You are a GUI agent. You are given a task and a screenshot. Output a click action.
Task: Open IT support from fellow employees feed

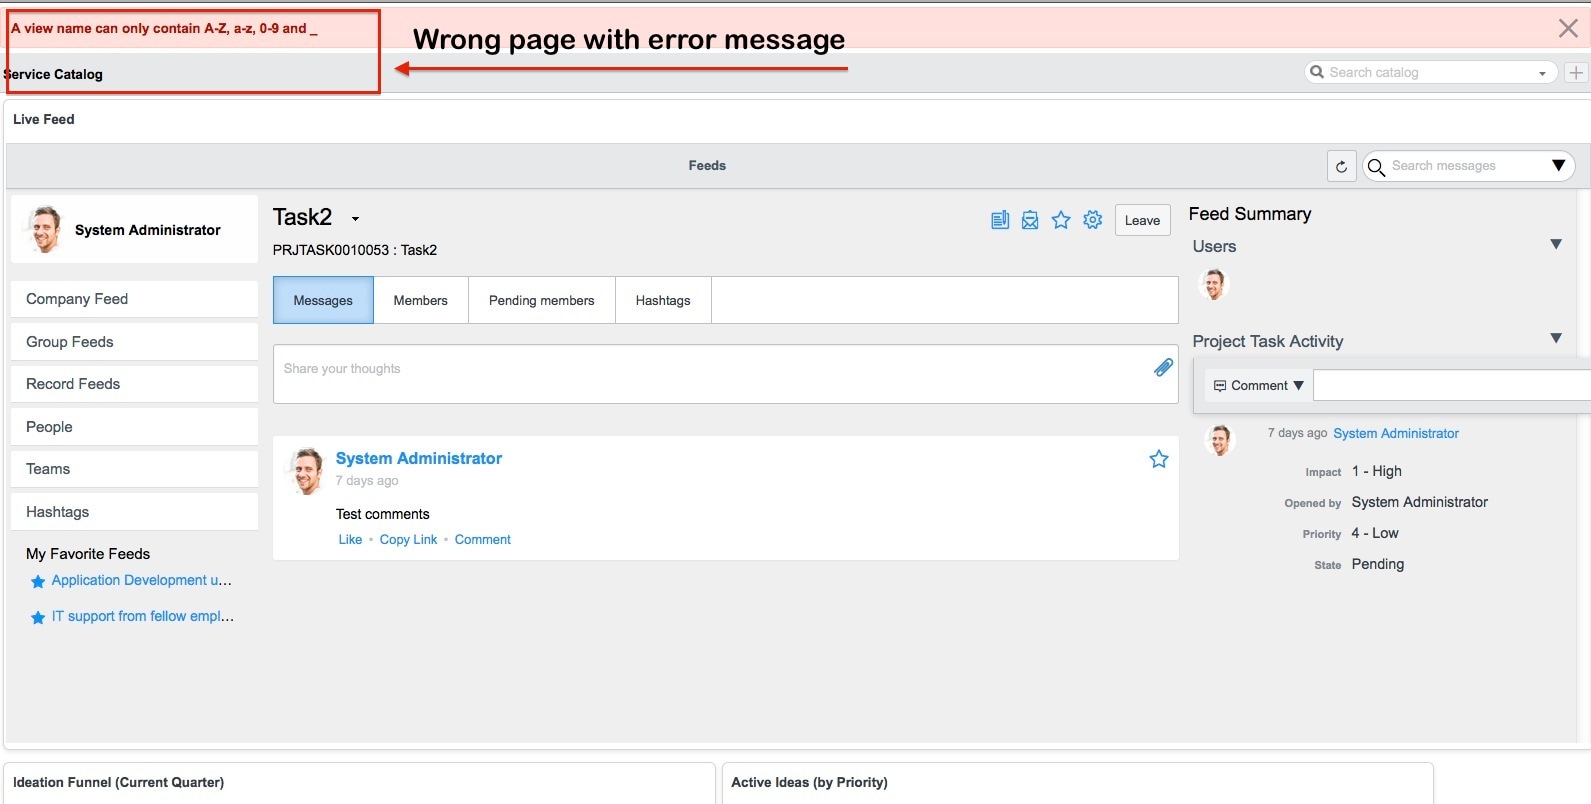coord(142,616)
